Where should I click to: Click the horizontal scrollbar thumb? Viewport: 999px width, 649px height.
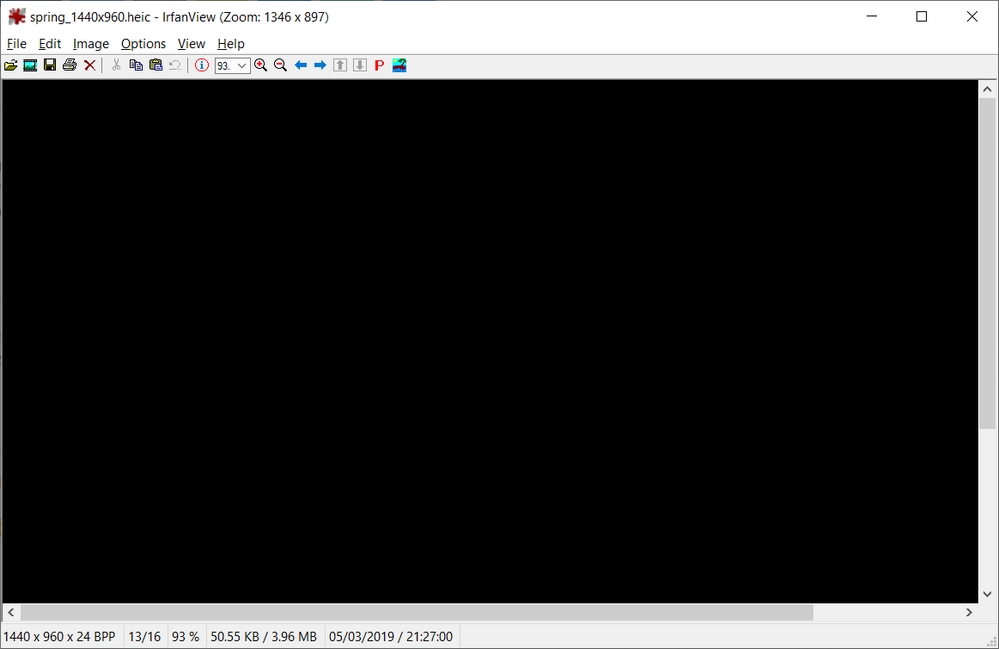(x=417, y=612)
